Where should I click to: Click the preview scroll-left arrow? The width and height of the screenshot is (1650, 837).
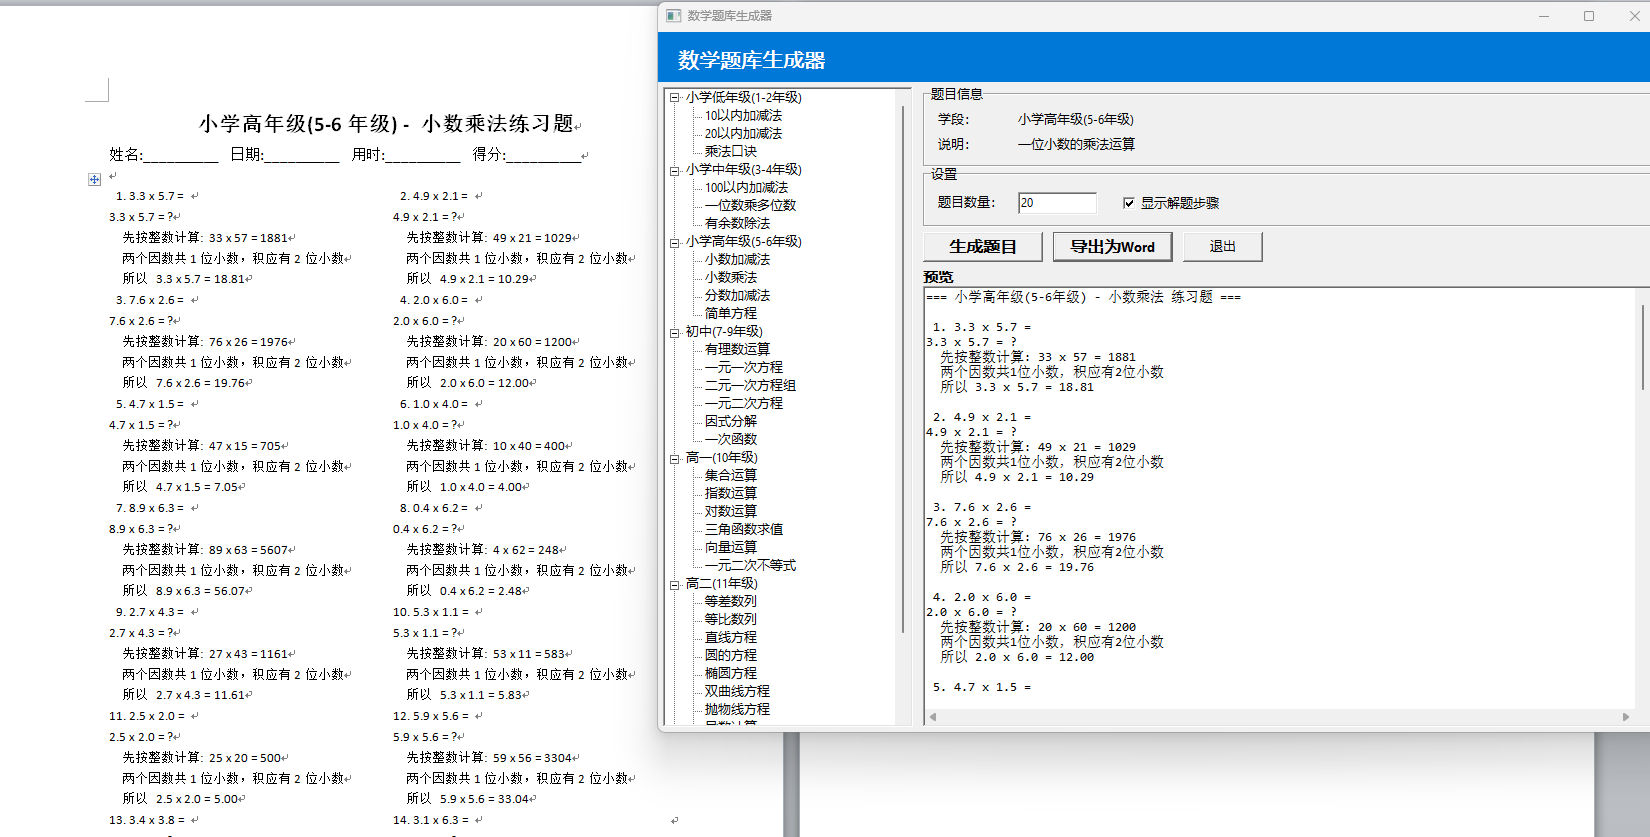(933, 717)
